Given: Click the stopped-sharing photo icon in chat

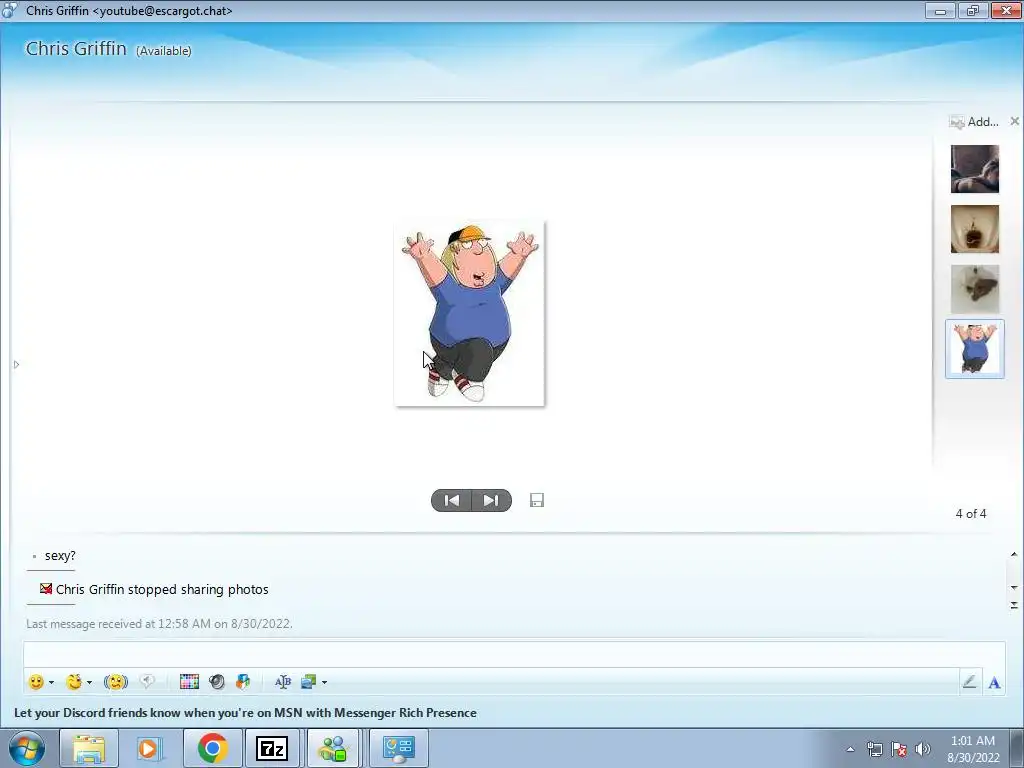Looking at the screenshot, I should (x=46, y=588).
